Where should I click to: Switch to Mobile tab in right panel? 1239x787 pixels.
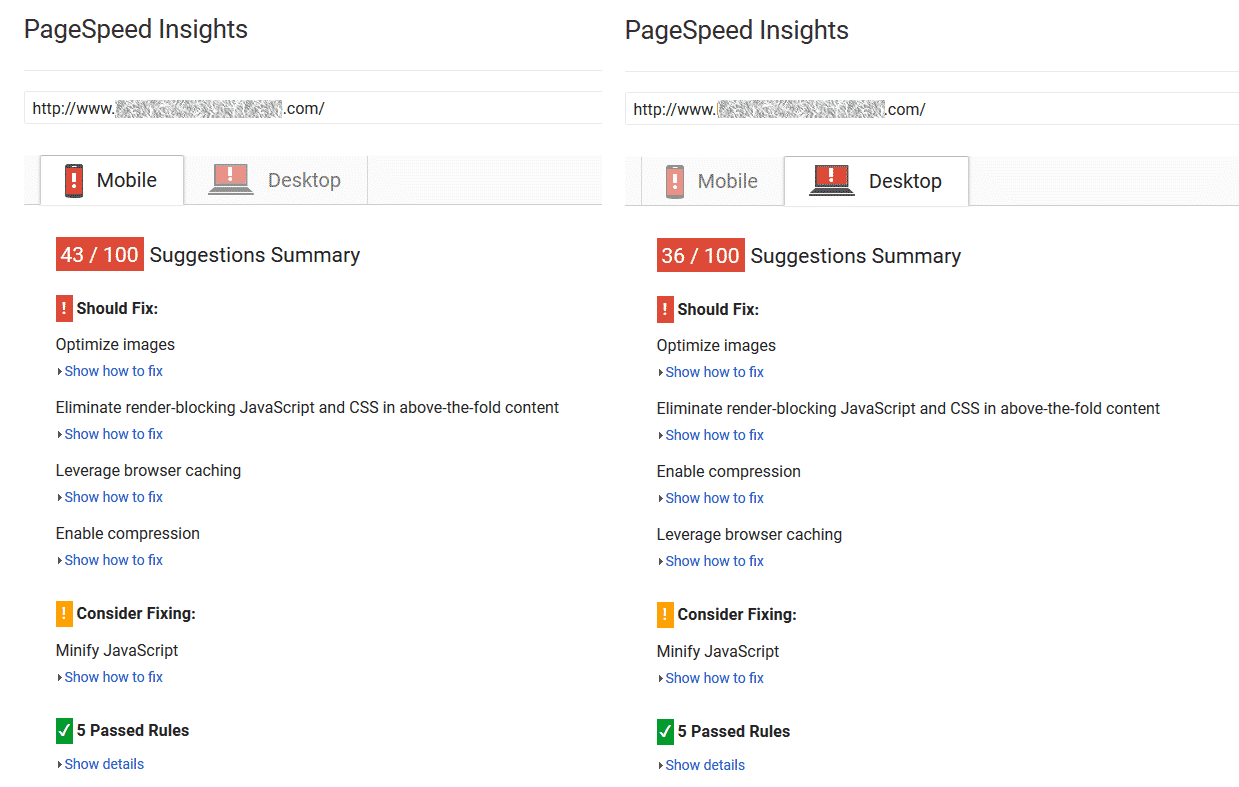coord(712,181)
